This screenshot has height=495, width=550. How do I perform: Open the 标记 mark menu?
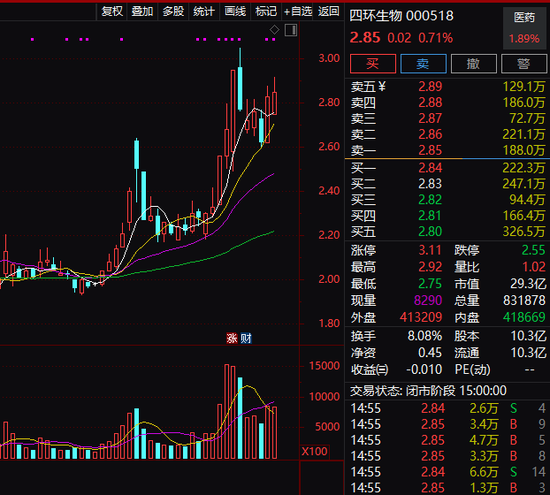(266, 12)
